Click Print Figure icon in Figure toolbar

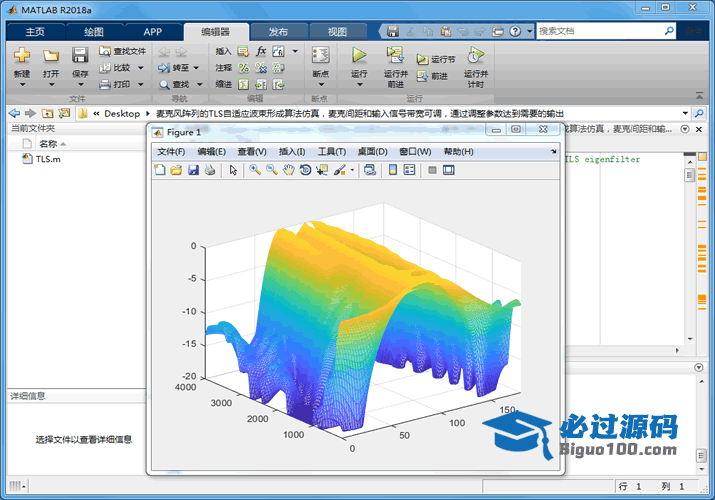209,170
